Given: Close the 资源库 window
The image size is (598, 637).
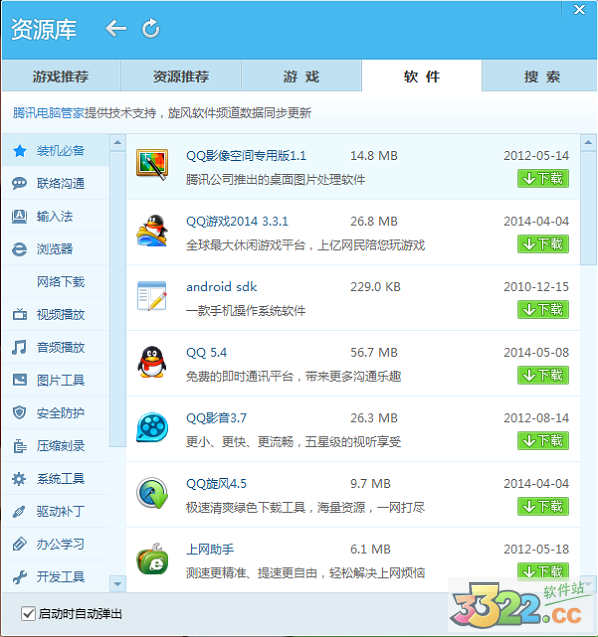Looking at the screenshot, I should pos(579,9).
